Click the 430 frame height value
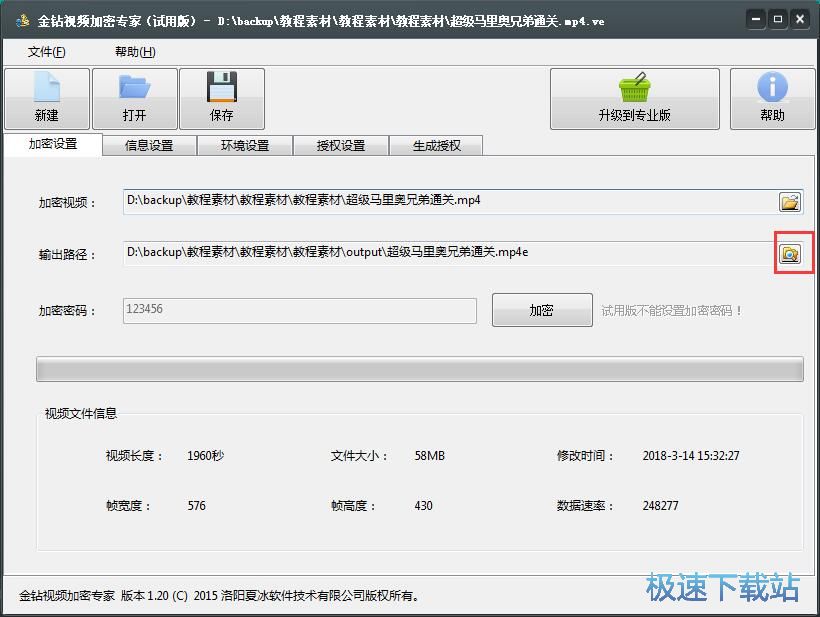The width and height of the screenshot is (820, 617). click(x=424, y=506)
